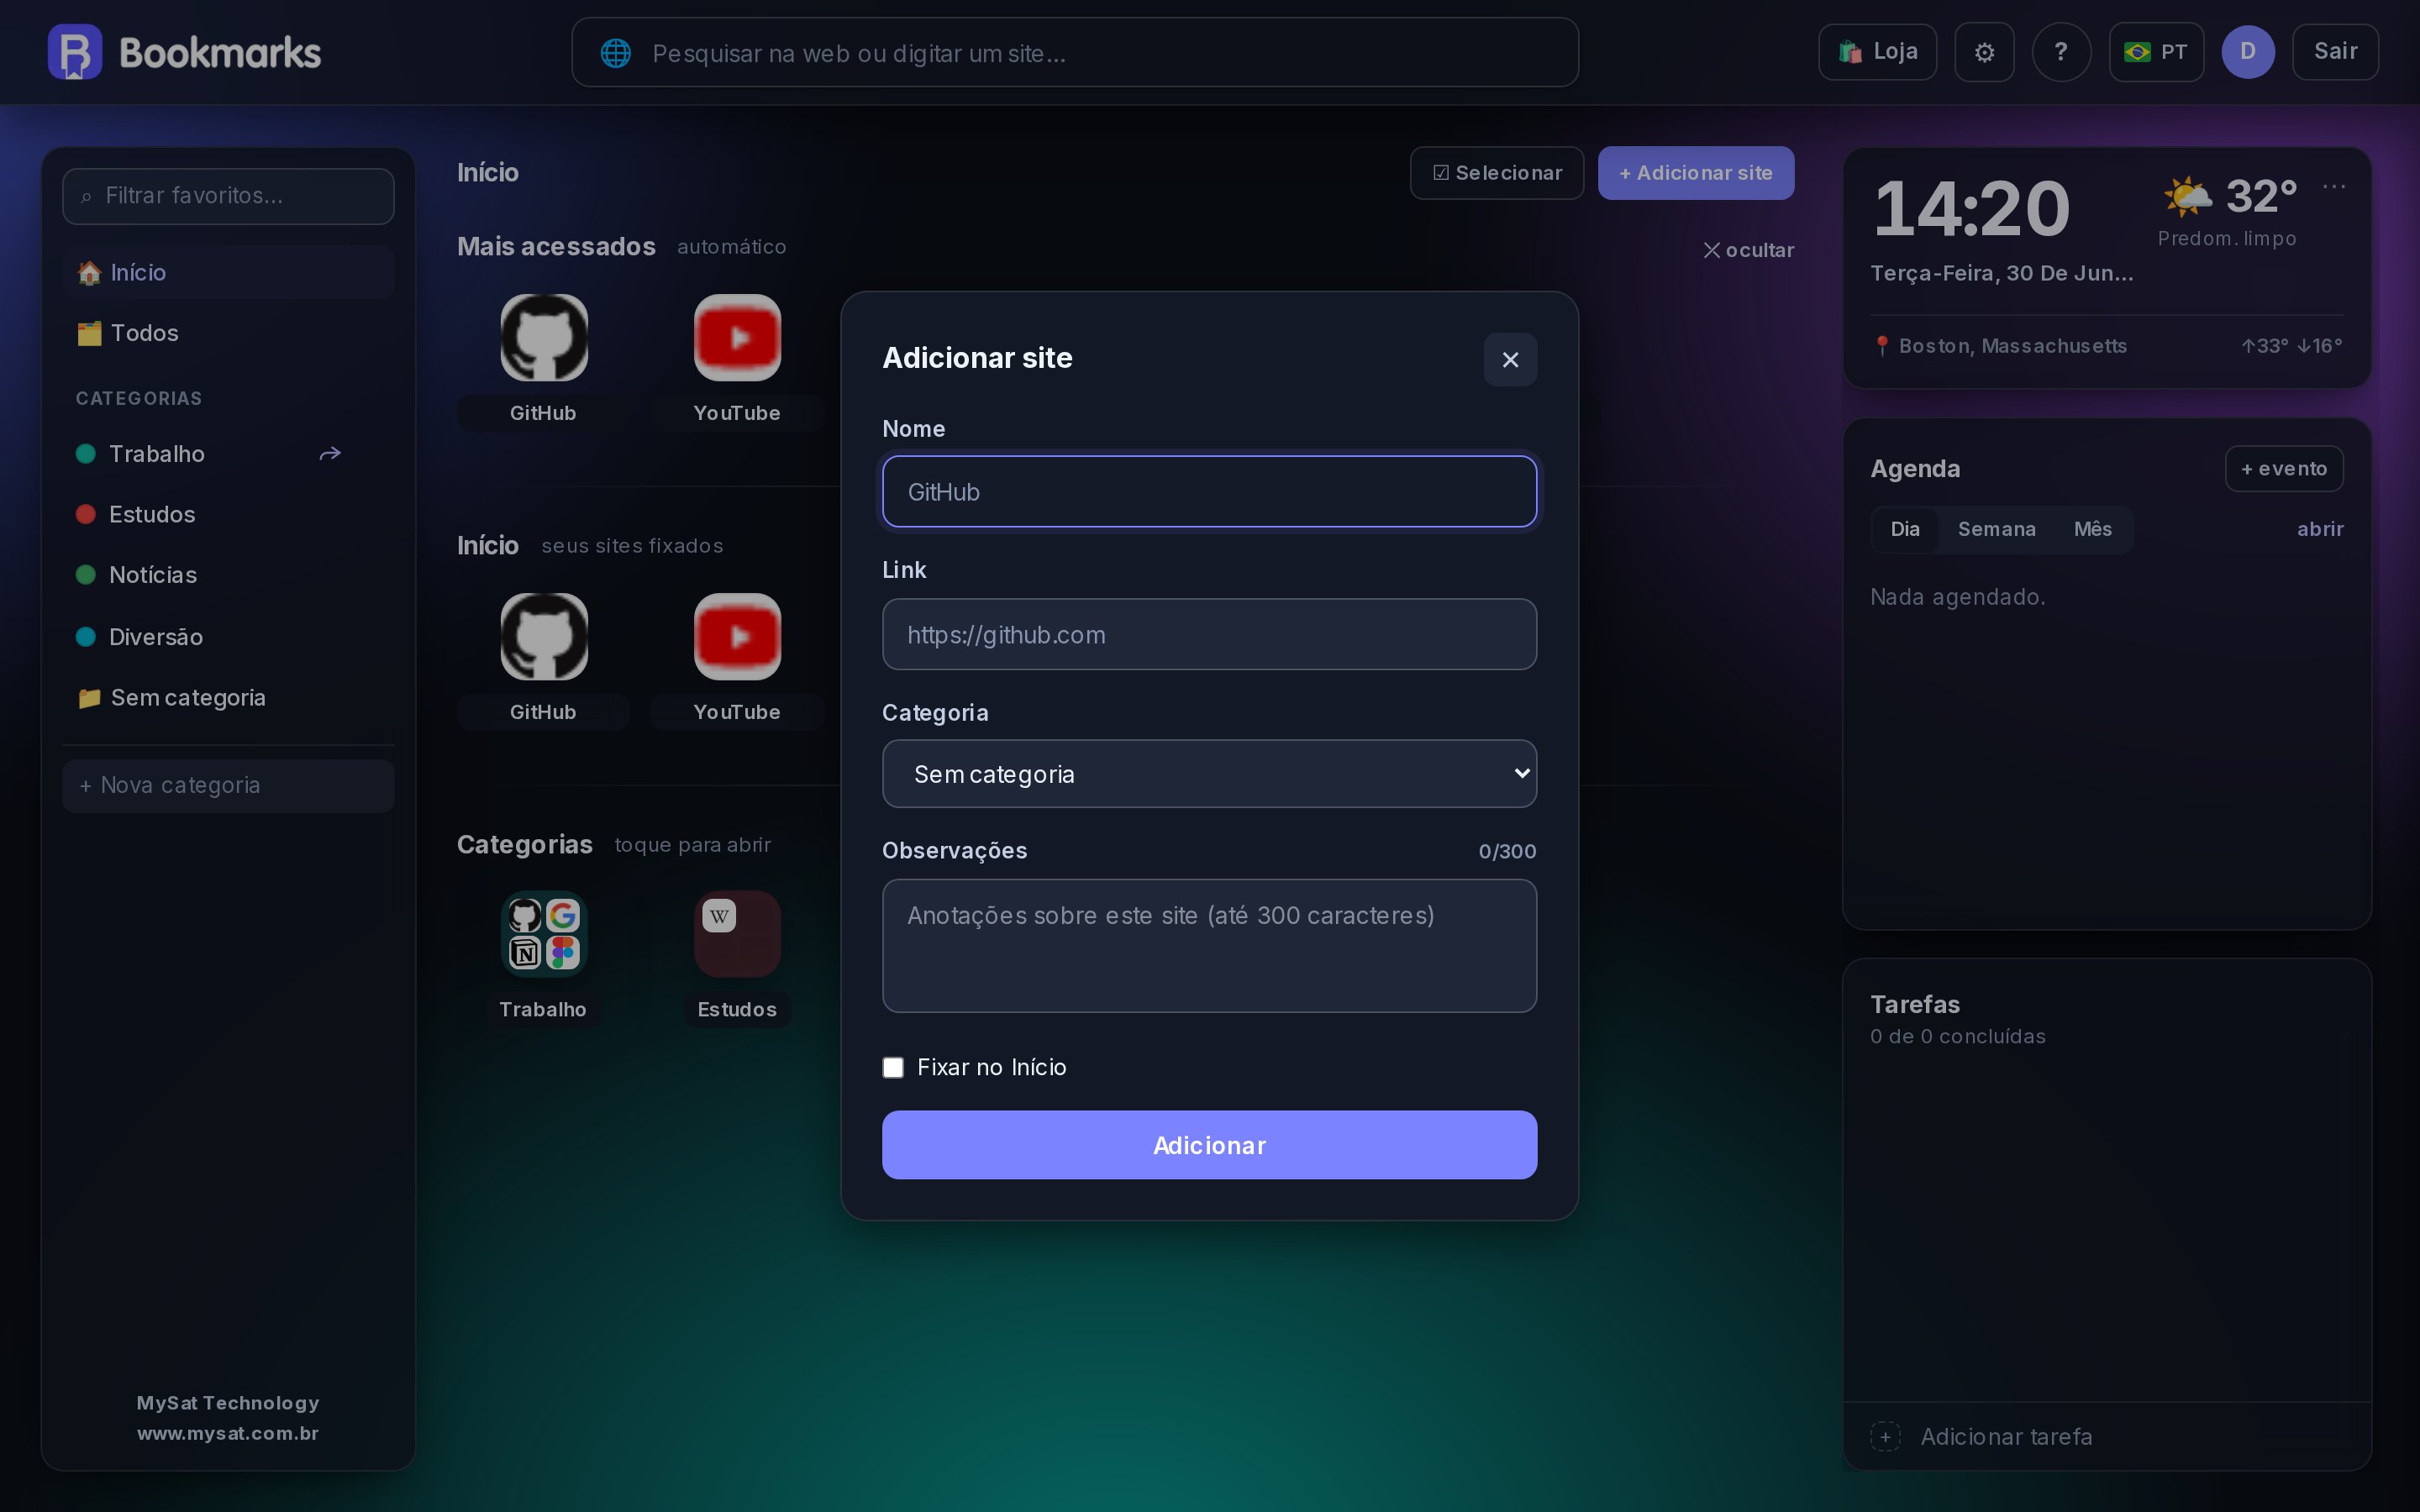Select the red Estudos category dot

(x=86, y=514)
